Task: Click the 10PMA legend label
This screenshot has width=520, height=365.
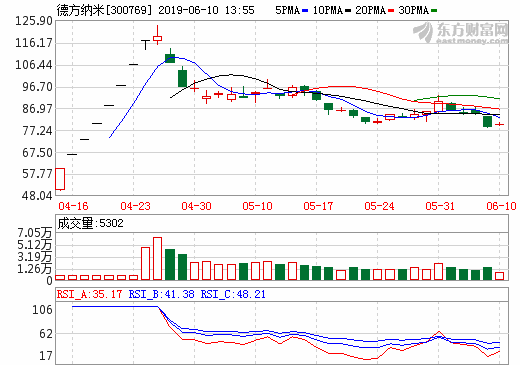Action: pos(328,10)
